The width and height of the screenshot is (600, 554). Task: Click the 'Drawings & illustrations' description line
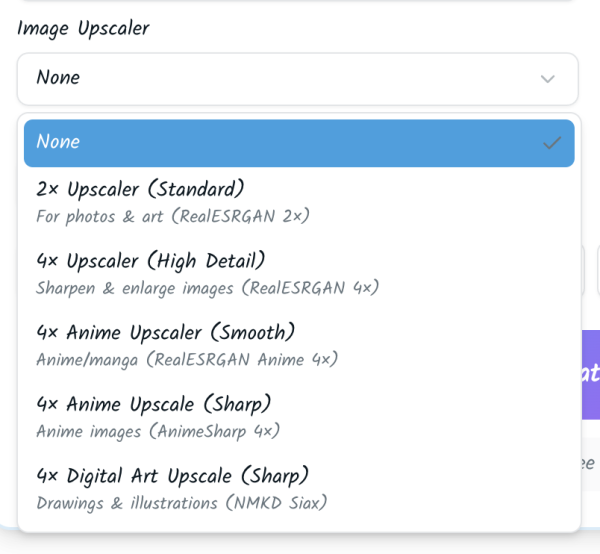point(181,503)
